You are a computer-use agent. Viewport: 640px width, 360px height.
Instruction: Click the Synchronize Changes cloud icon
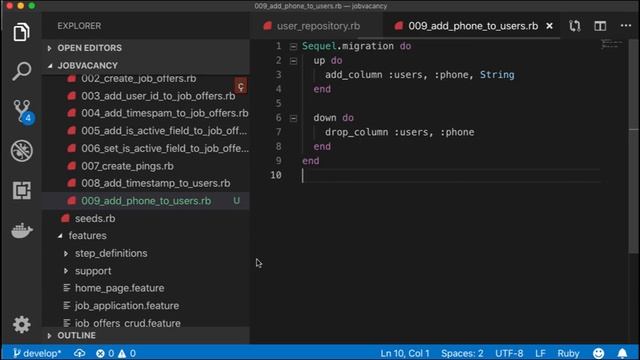click(79, 353)
